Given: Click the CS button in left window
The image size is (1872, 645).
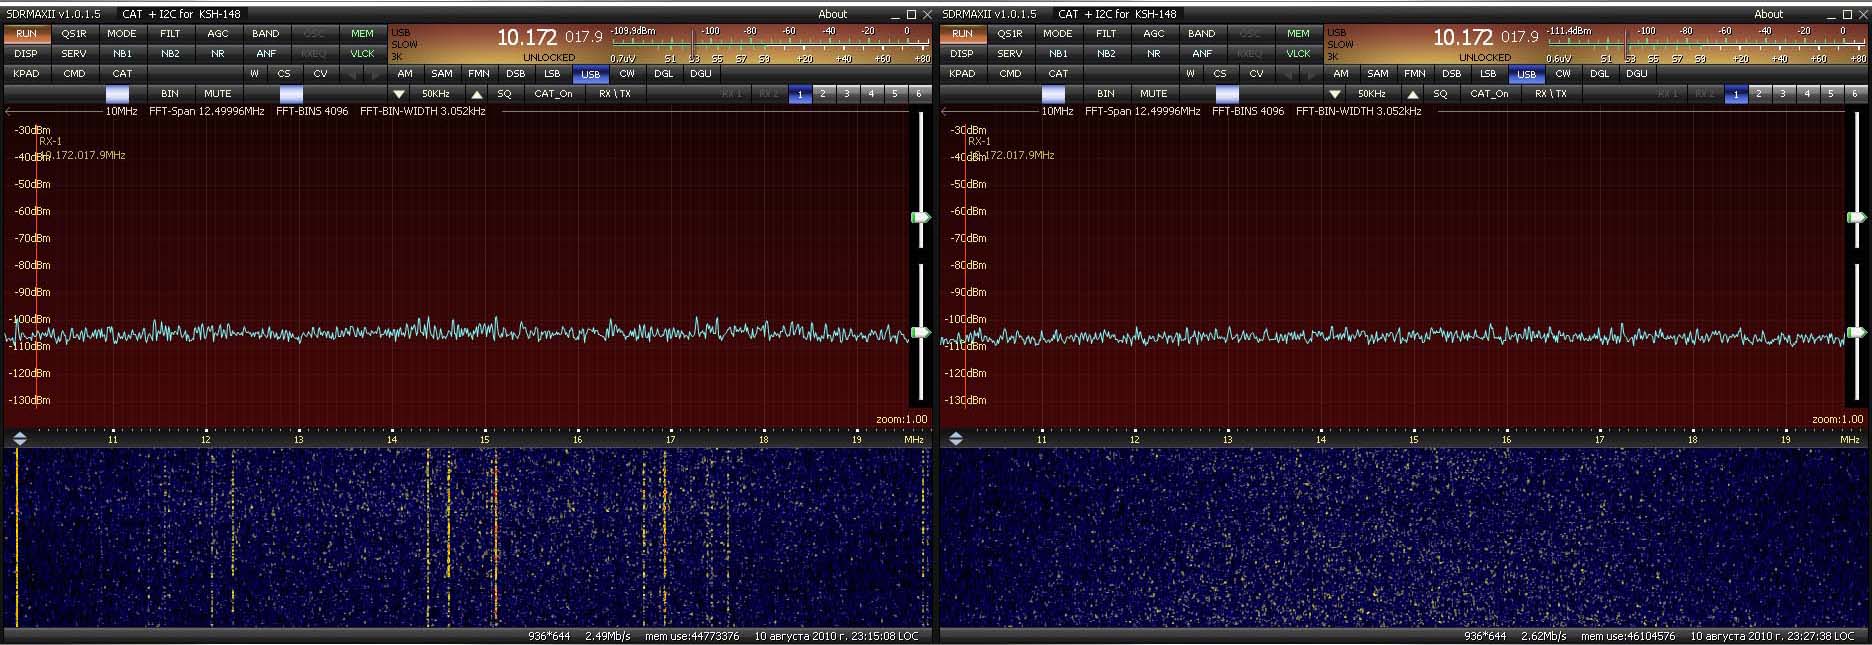Looking at the screenshot, I should (284, 74).
